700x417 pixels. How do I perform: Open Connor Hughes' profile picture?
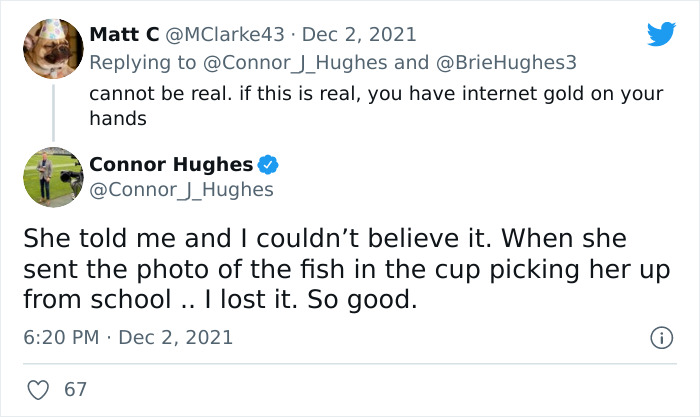[x=51, y=177]
